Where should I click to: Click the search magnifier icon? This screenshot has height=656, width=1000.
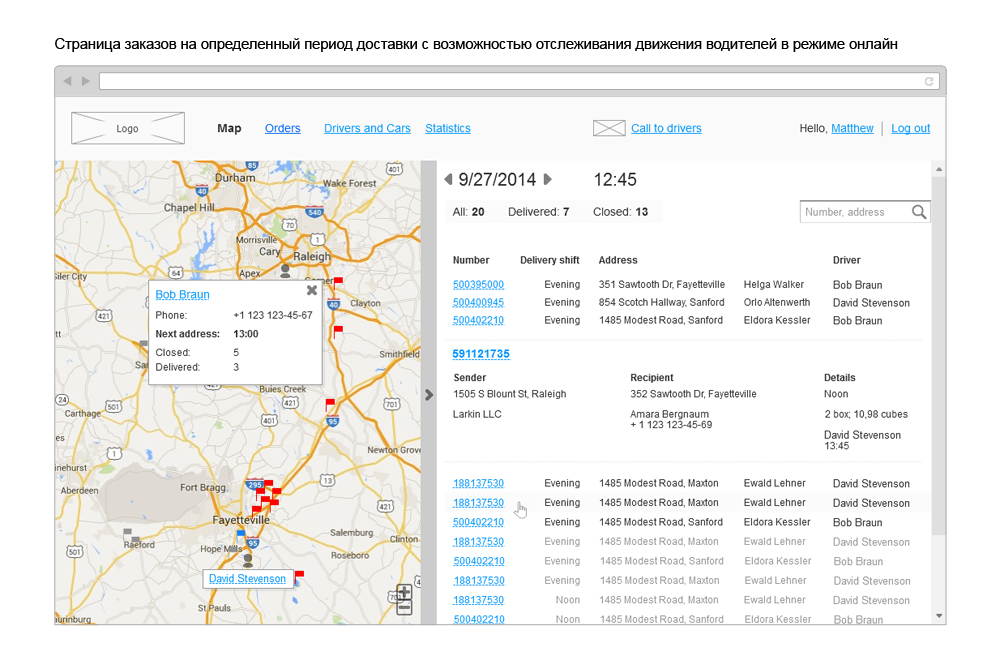pos(919,212)
